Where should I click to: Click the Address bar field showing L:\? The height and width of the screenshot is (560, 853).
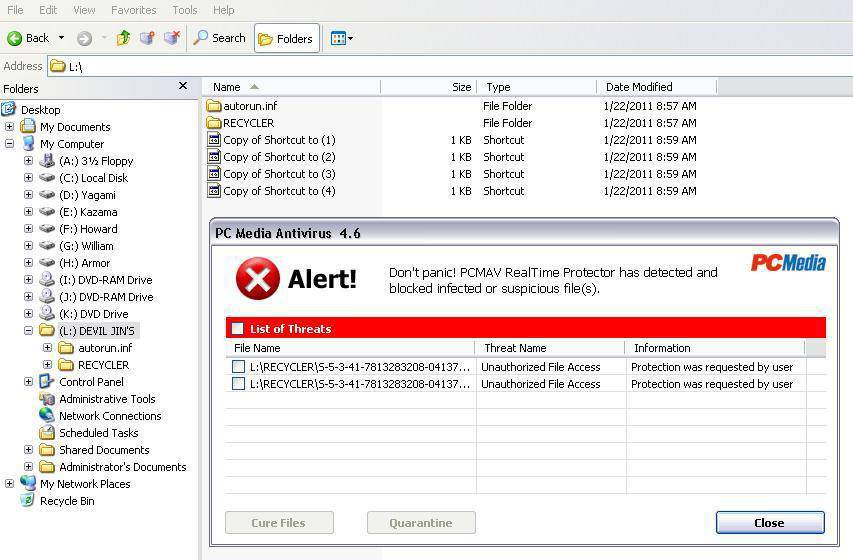point(449,66)
